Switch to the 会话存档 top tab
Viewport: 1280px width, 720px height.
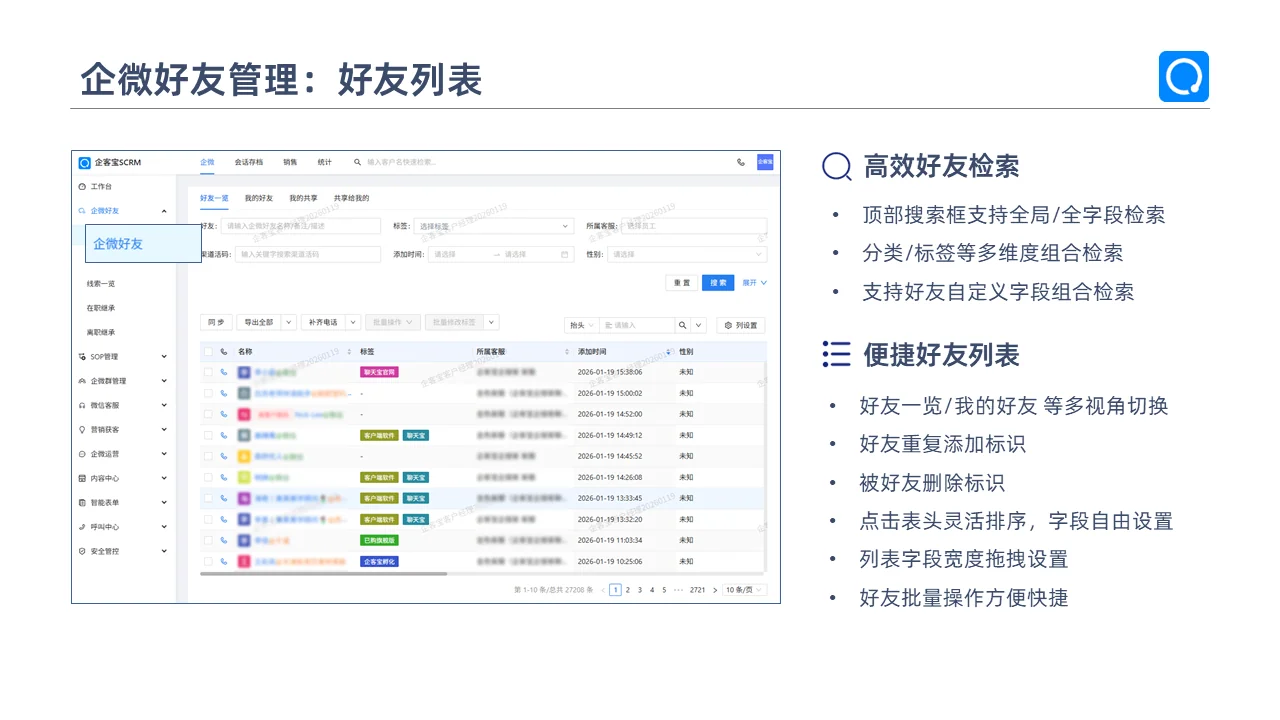249,162
